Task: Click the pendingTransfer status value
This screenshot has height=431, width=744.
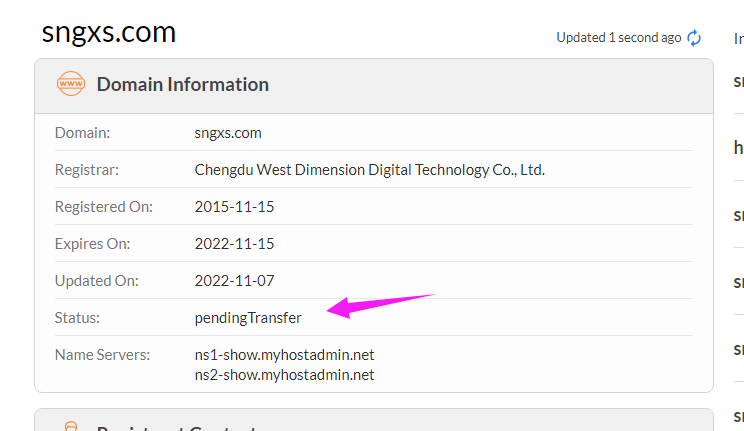Action: pos(248,317)
